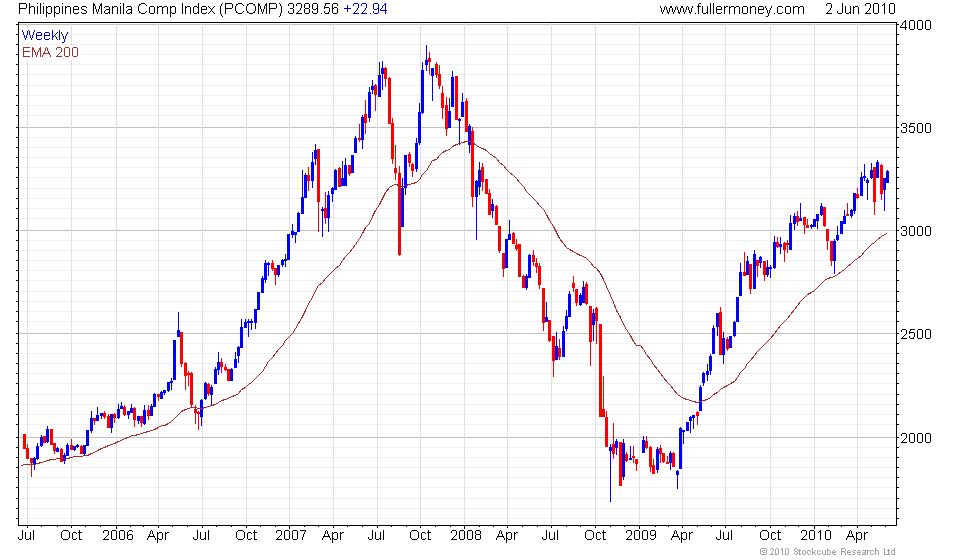Click the '2006' x-axis label
Screen dimensions: 980x560
[118, 536]
